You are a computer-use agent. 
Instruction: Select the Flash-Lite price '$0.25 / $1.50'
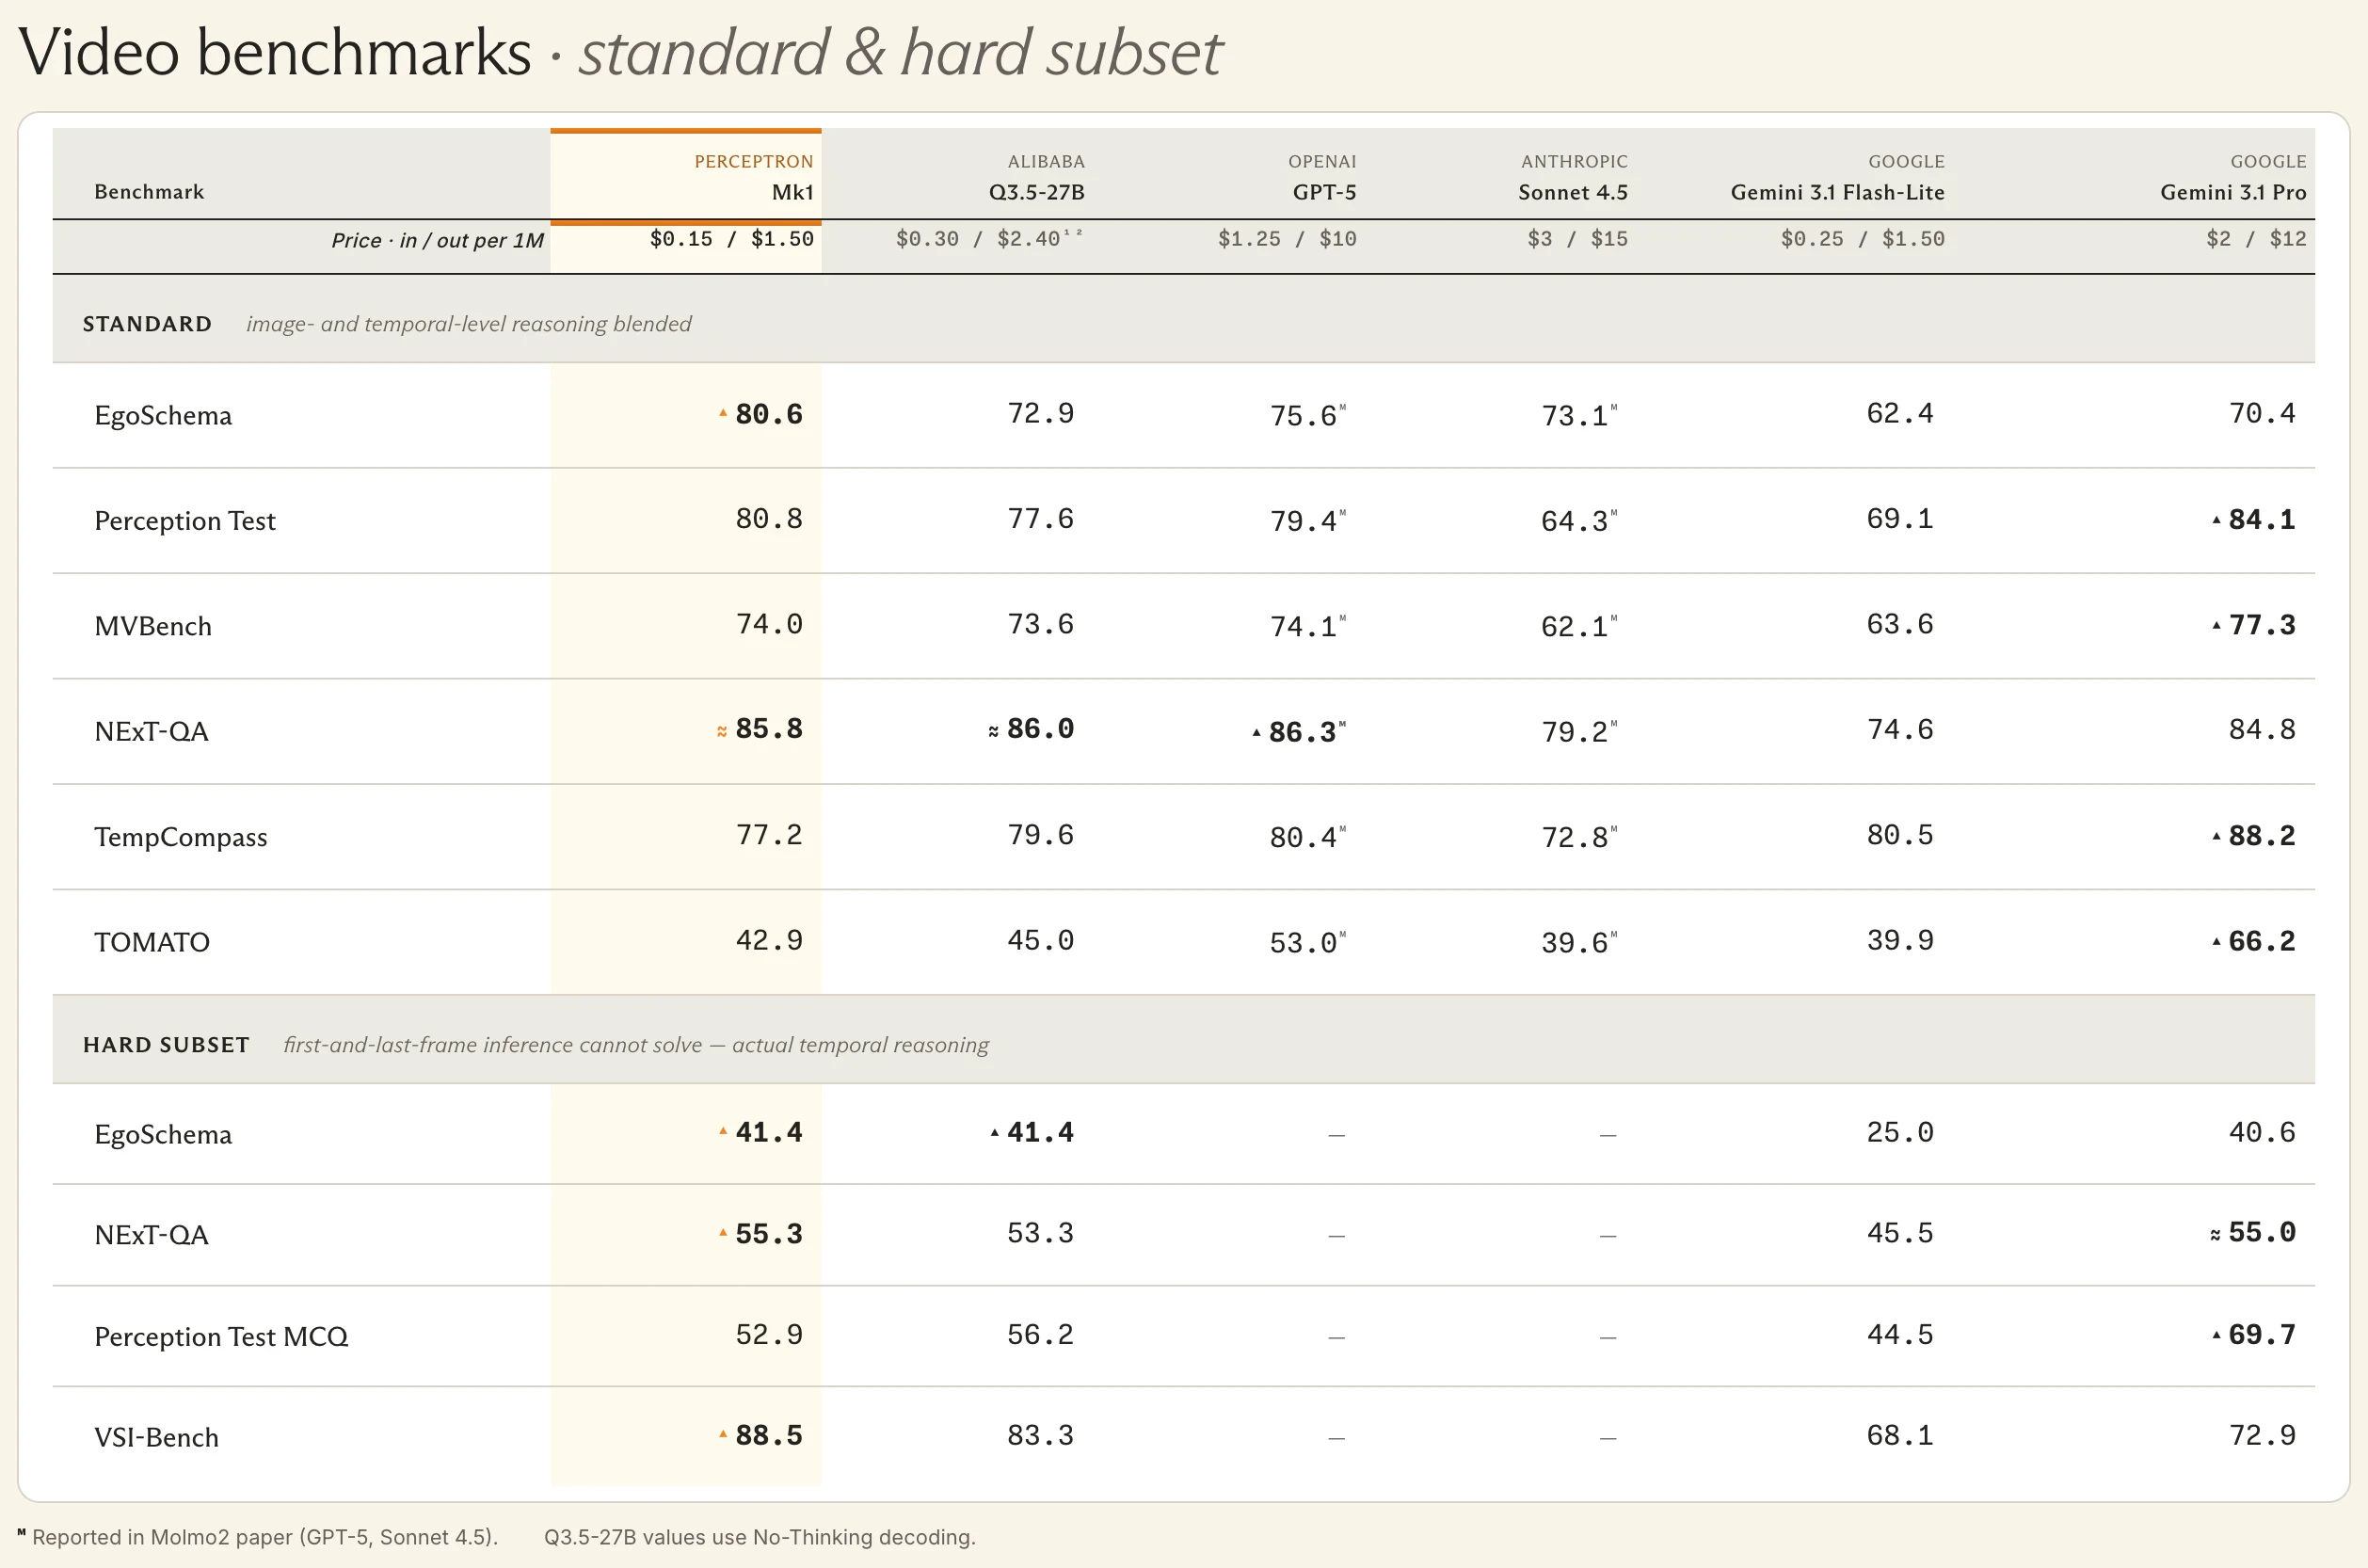[1863, 239]
